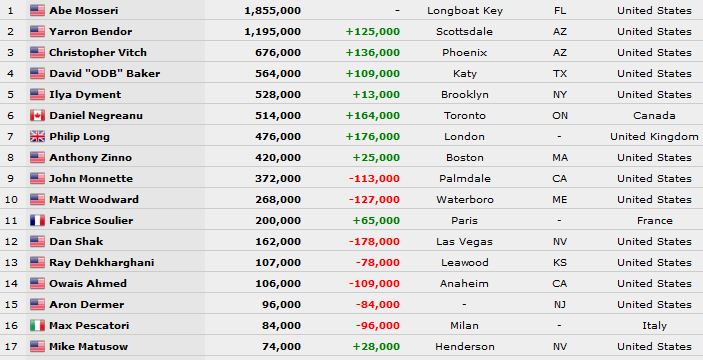Click the US flag beside Mike Matusow
The height and width of the screenshot is (360, 703).
coord(37,347)
